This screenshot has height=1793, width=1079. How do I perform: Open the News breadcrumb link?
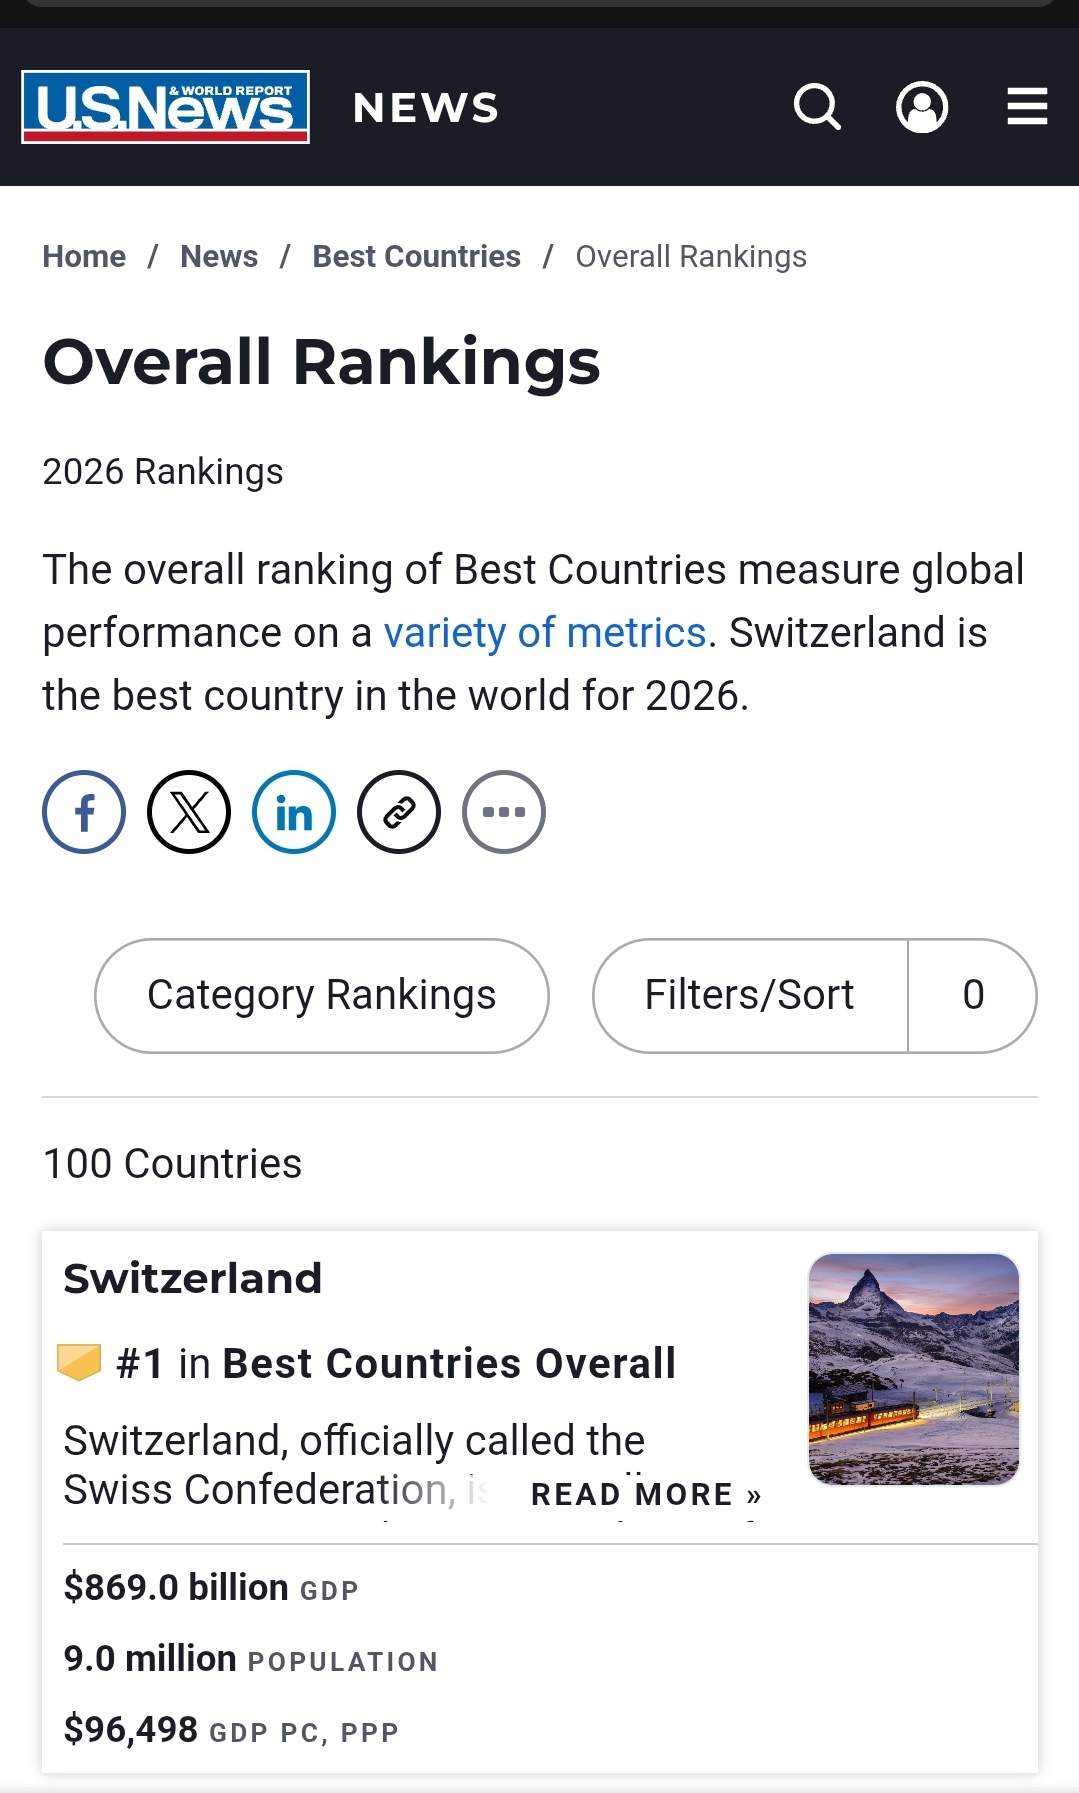pyautogui.click(x=219, y=257)
